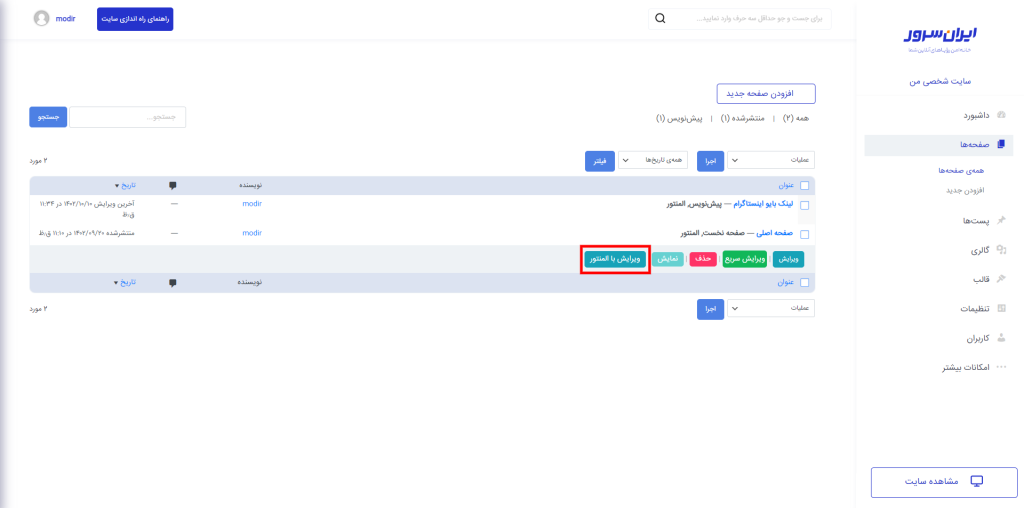The image size is (1024, 508).
Task: Click the pin icon next to پست‌ها
Action: [x=1002, y=220]
